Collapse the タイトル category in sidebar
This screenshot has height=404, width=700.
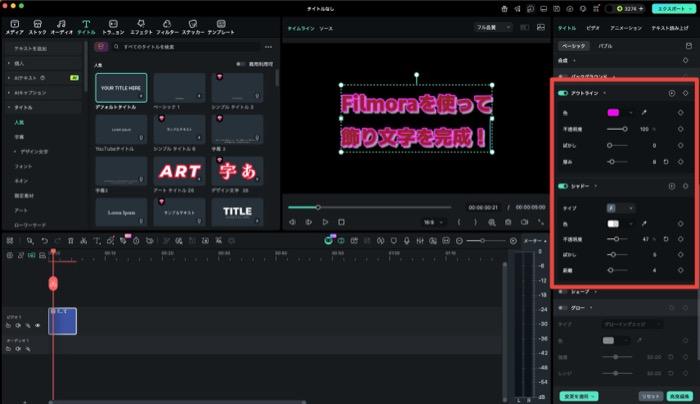pos(9,107)
